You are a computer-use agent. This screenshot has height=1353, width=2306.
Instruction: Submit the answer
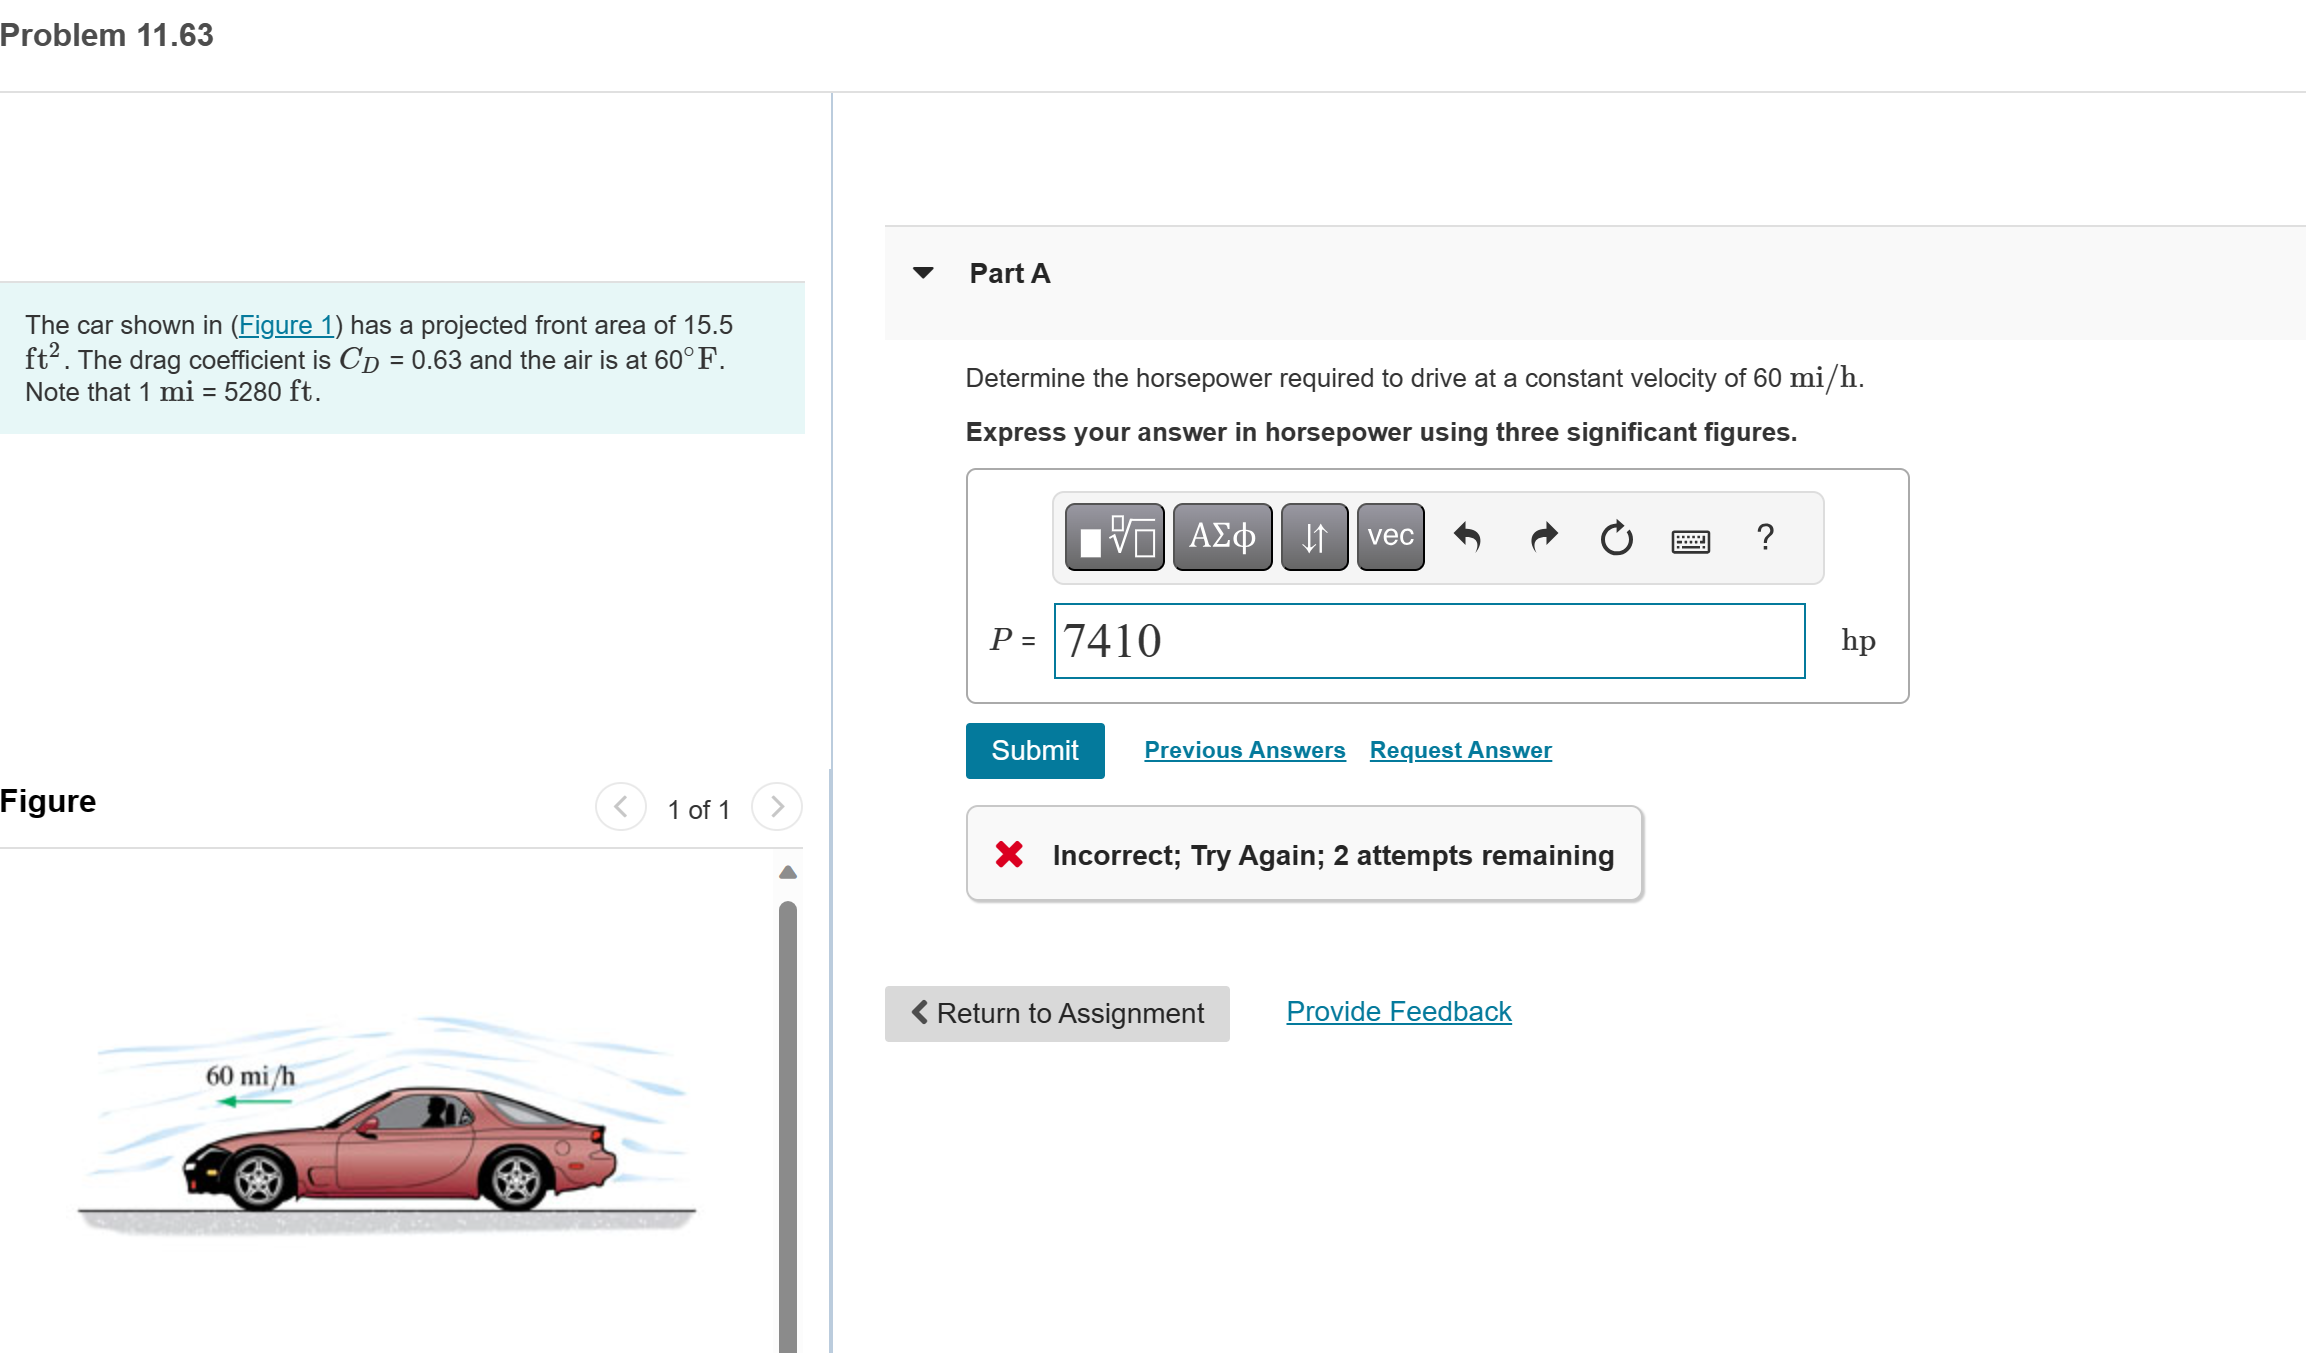pyautogui.click(x=1034, y=750)
